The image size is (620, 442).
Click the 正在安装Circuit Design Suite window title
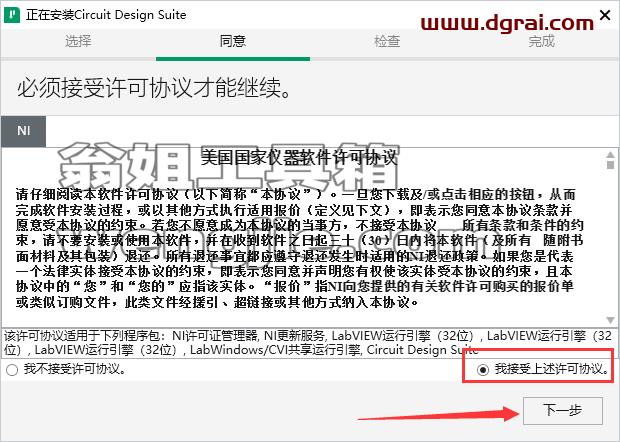[106, 15]
